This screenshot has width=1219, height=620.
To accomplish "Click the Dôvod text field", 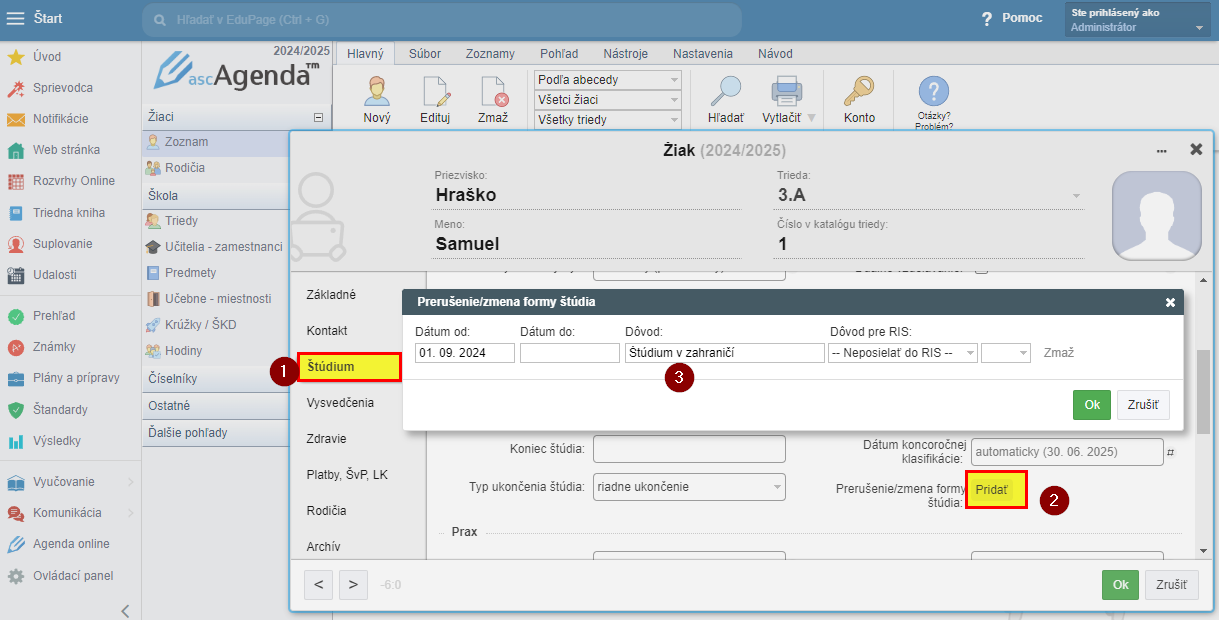I will pyautogui.click(x=724, y=353).
